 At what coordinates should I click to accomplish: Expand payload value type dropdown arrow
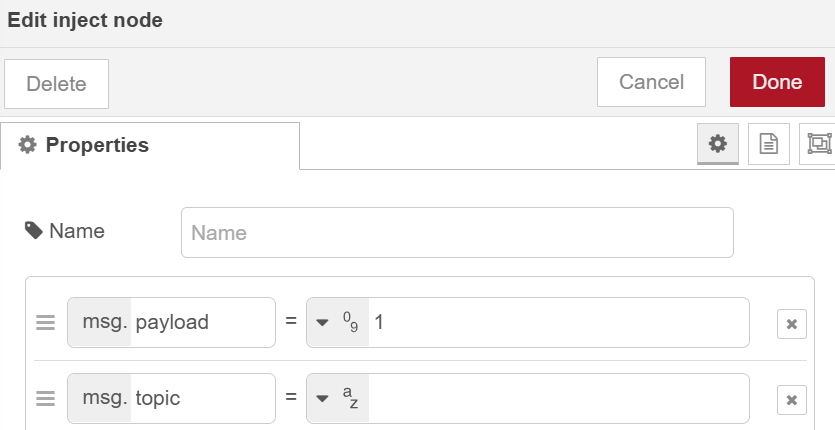click(322, 323)
